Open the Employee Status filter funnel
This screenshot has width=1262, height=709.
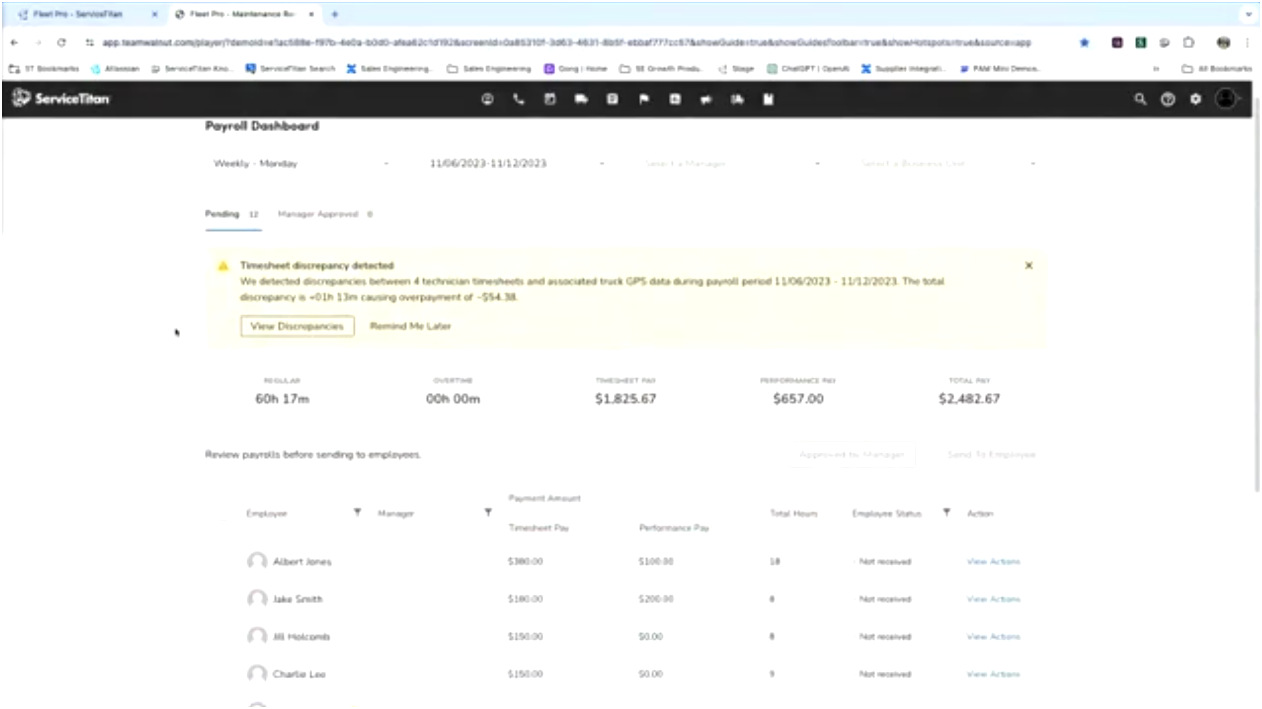(x=946, y=512)
